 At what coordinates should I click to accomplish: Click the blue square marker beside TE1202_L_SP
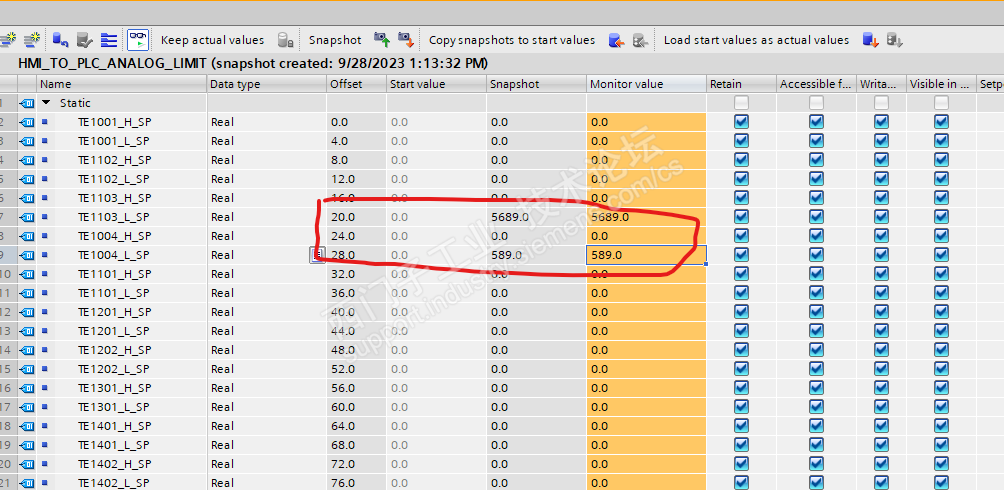point(45,368)
